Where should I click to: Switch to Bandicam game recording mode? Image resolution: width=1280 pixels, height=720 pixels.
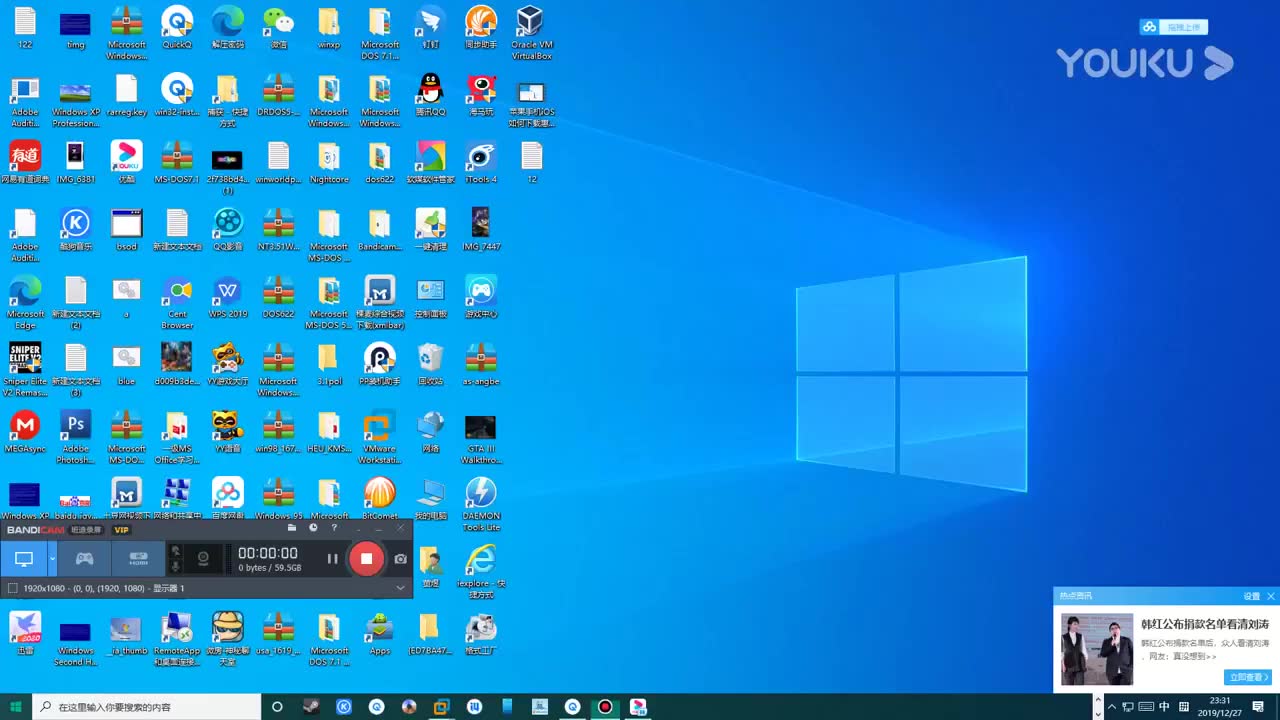[x=85, y=559]
